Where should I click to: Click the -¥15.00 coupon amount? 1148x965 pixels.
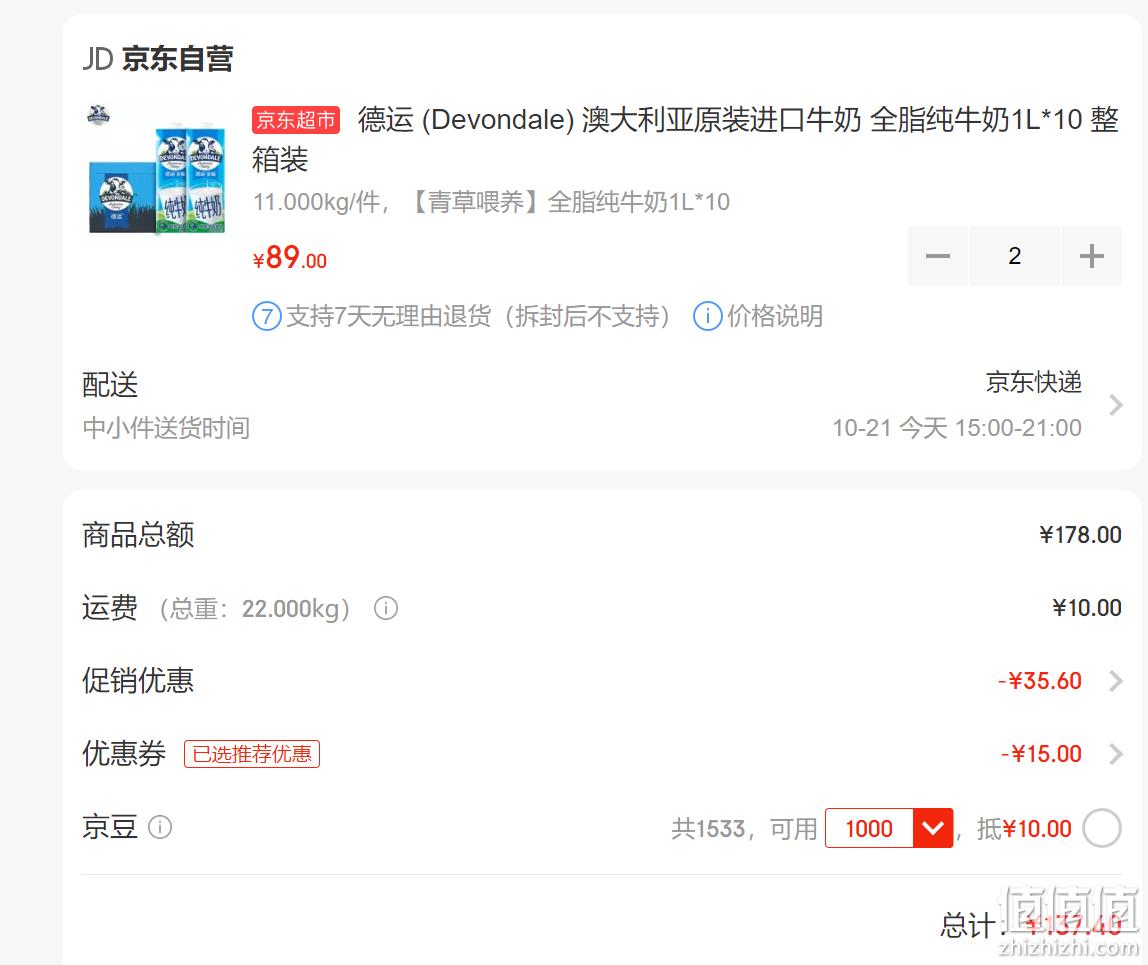point(1041,753)
